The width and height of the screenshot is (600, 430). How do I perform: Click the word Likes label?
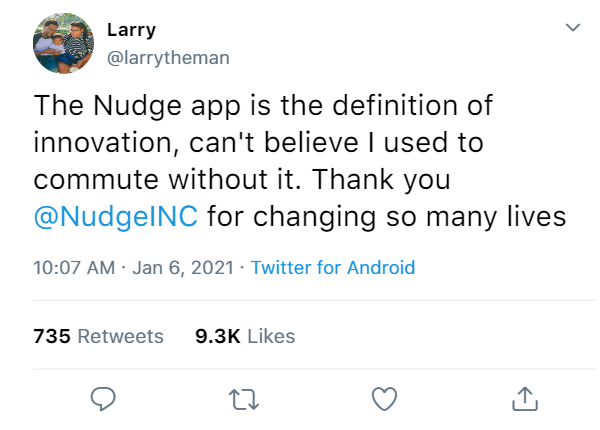(x=271, y=336)
